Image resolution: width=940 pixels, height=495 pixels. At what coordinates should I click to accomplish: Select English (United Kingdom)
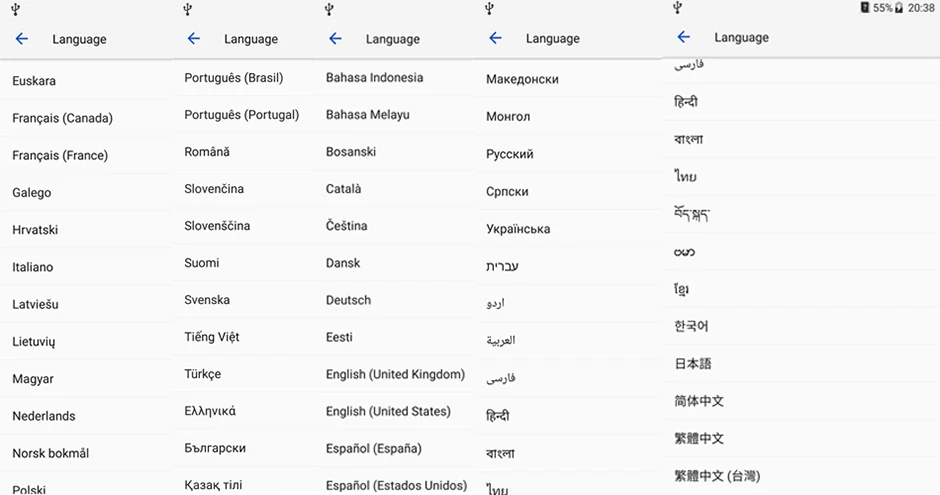[x=394, y=374]
